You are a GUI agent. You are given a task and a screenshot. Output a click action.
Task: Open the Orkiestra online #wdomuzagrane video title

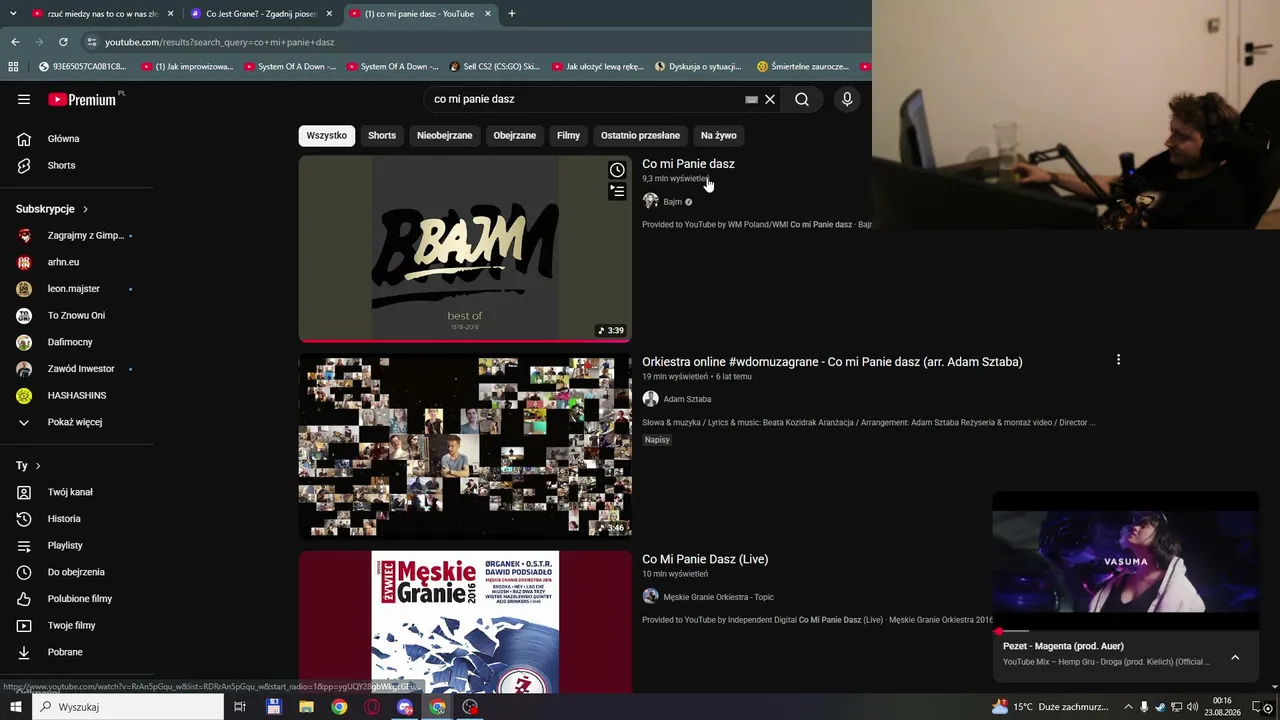(832, 362)
